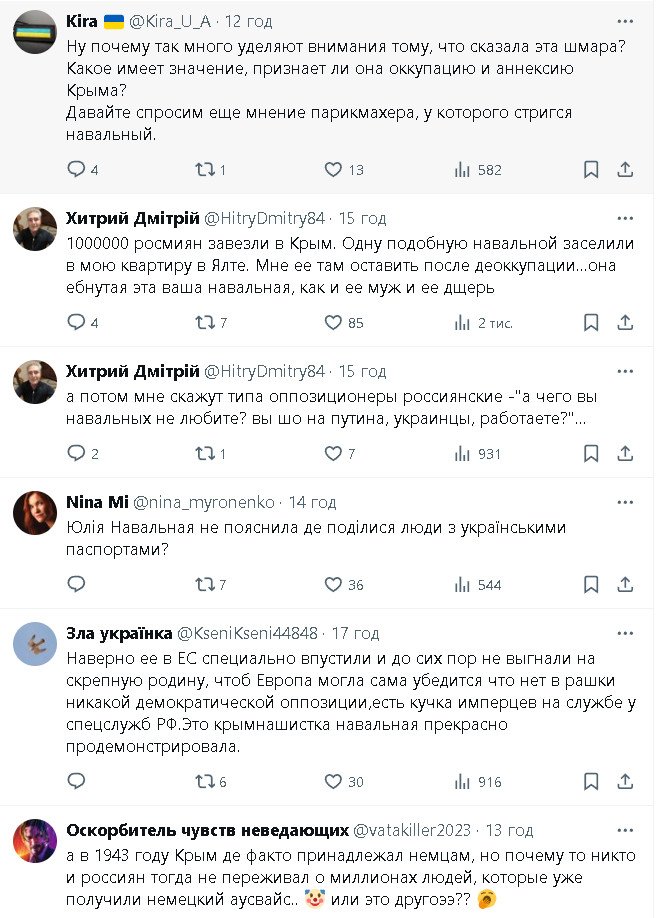Reply to Nina Mi's tweet
This screenshot has height=918, width=656.
[77, 585]
